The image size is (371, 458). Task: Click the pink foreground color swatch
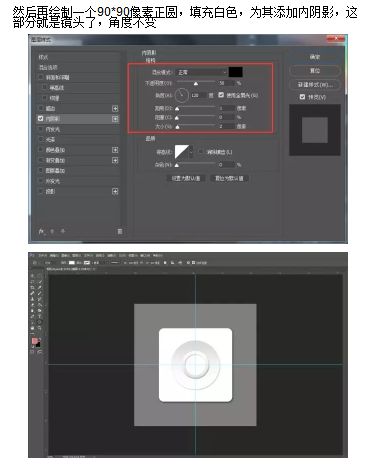pyautogui.click(x=35, y=341)
